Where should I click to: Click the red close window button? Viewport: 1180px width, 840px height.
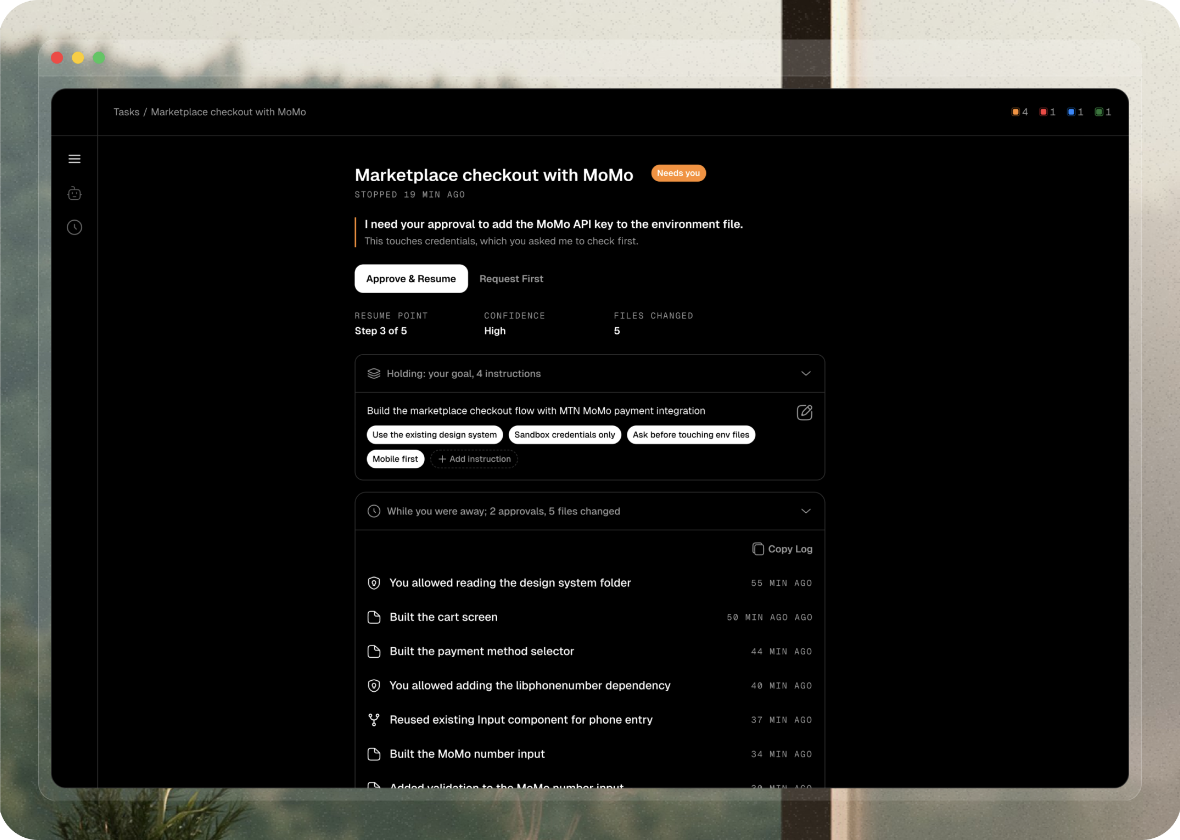pos(57,58)
